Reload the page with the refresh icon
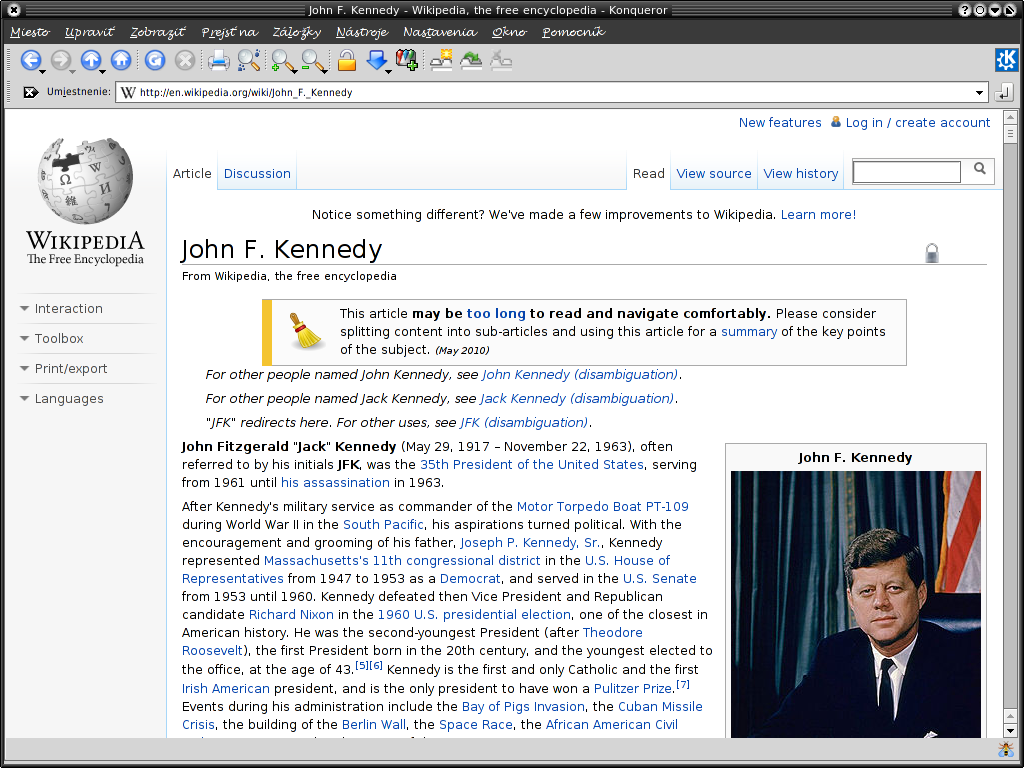 tap(155, 61)
